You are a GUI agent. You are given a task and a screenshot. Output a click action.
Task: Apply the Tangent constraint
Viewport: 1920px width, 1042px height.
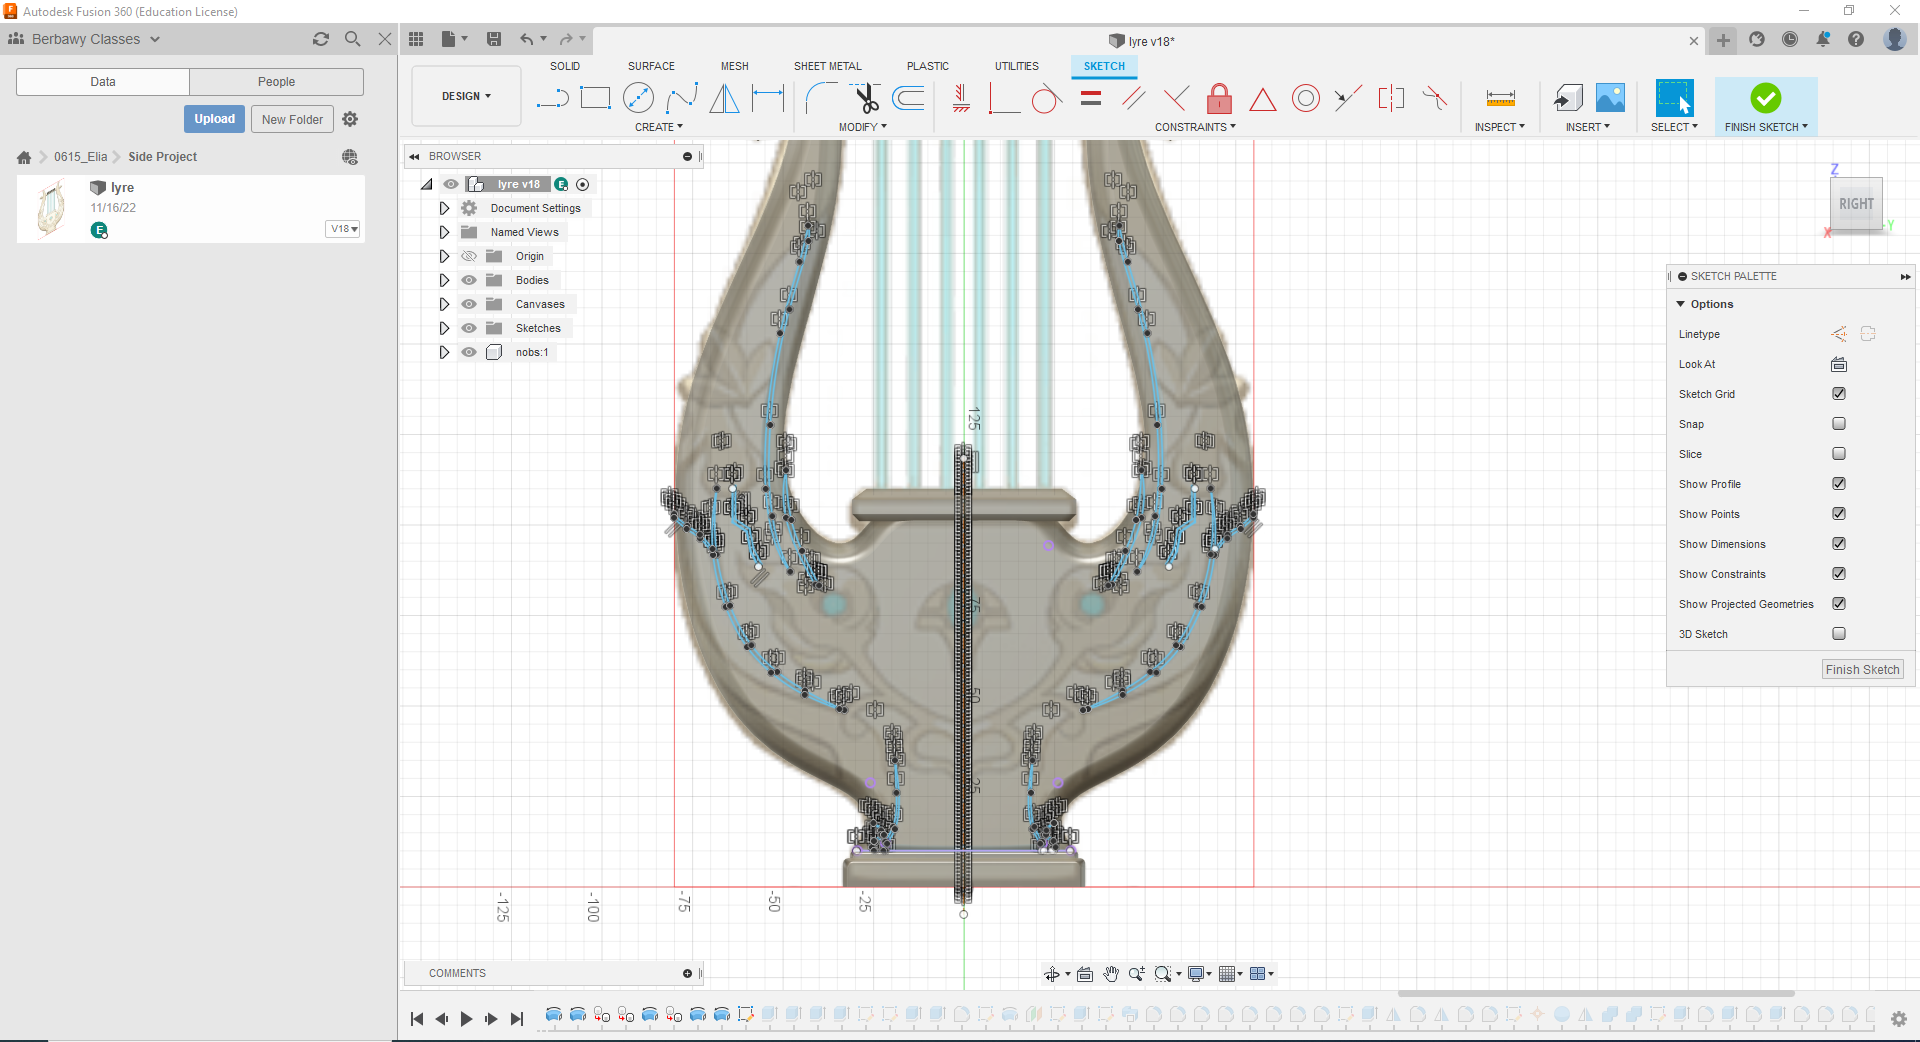[1046, 98]
